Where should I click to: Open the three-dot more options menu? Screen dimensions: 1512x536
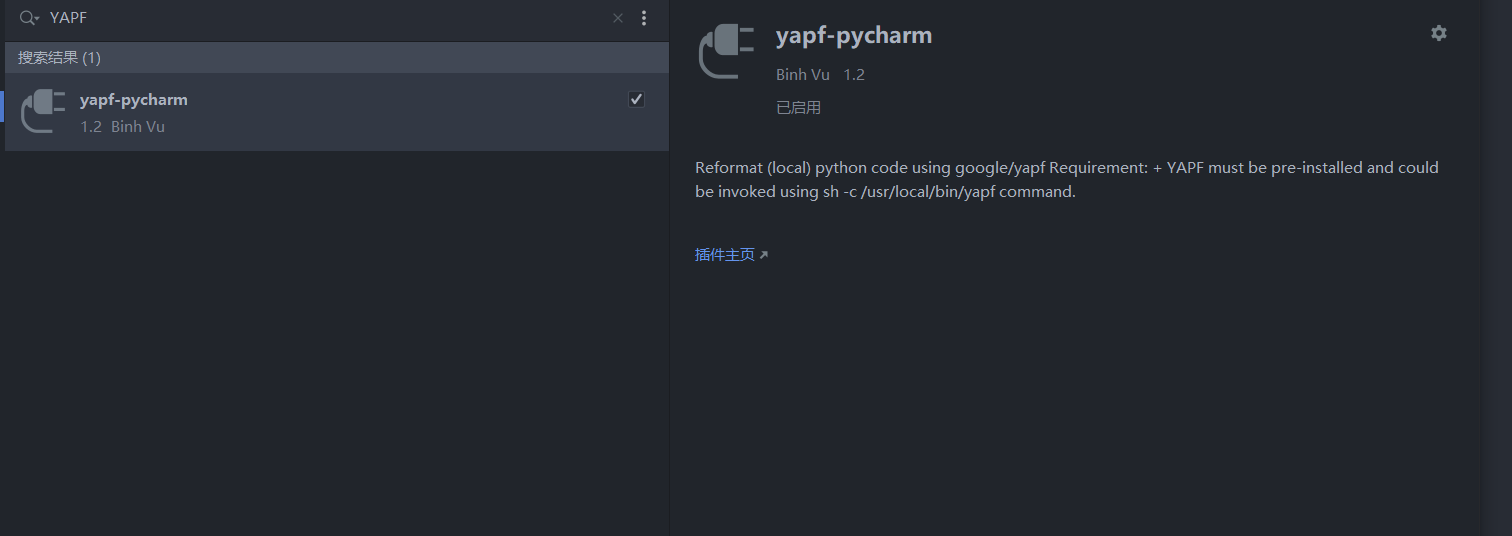coord(644,18)
